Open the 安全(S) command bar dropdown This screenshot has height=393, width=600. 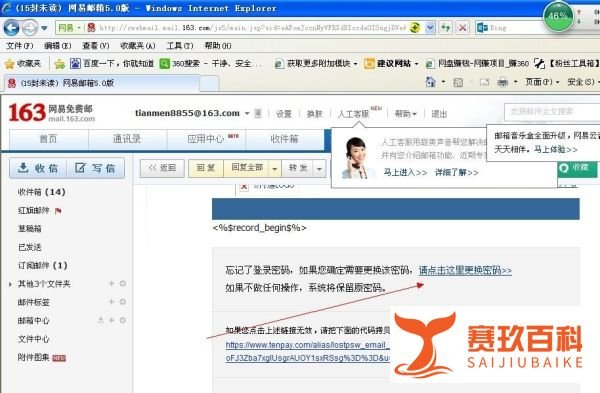tap(583, 82)
